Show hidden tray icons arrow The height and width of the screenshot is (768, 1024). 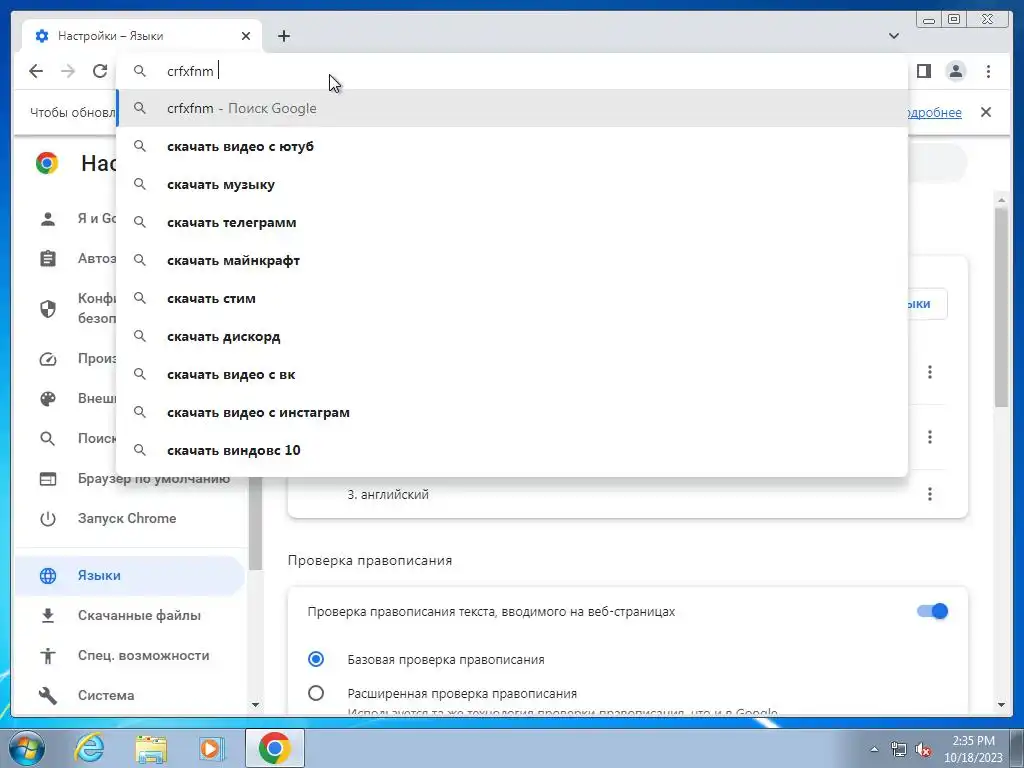(874, 749)
